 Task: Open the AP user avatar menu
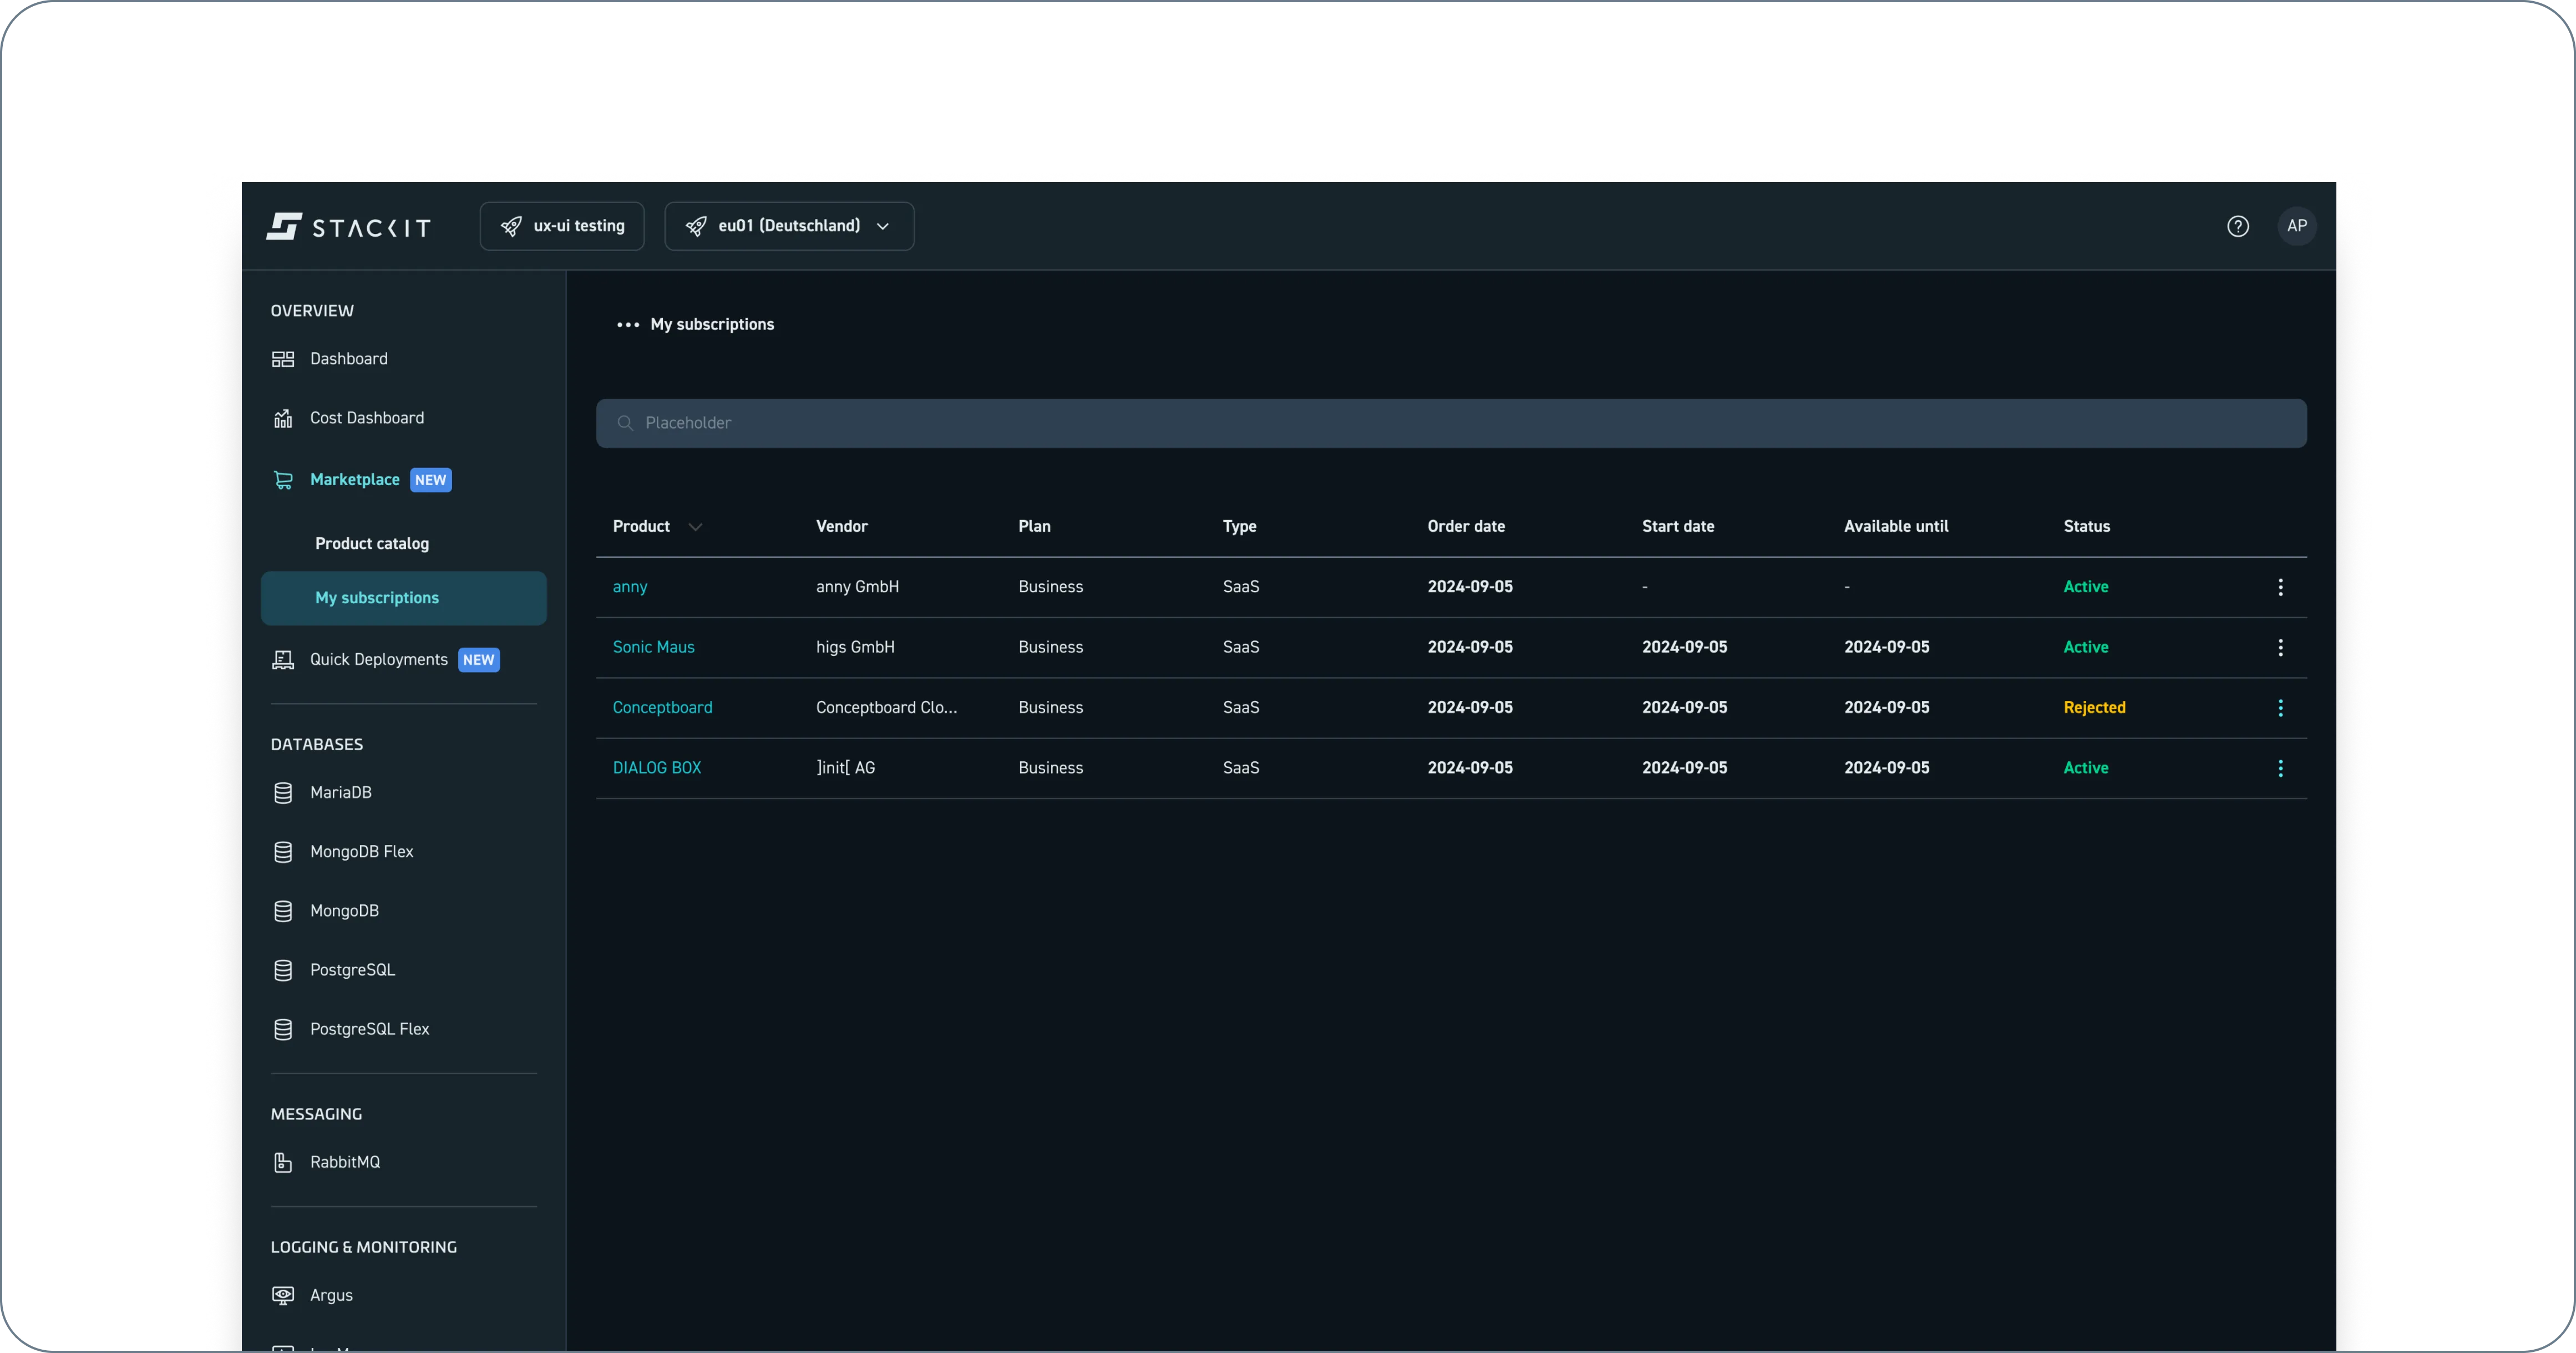pyautogui.click(x=2296, y=226)
